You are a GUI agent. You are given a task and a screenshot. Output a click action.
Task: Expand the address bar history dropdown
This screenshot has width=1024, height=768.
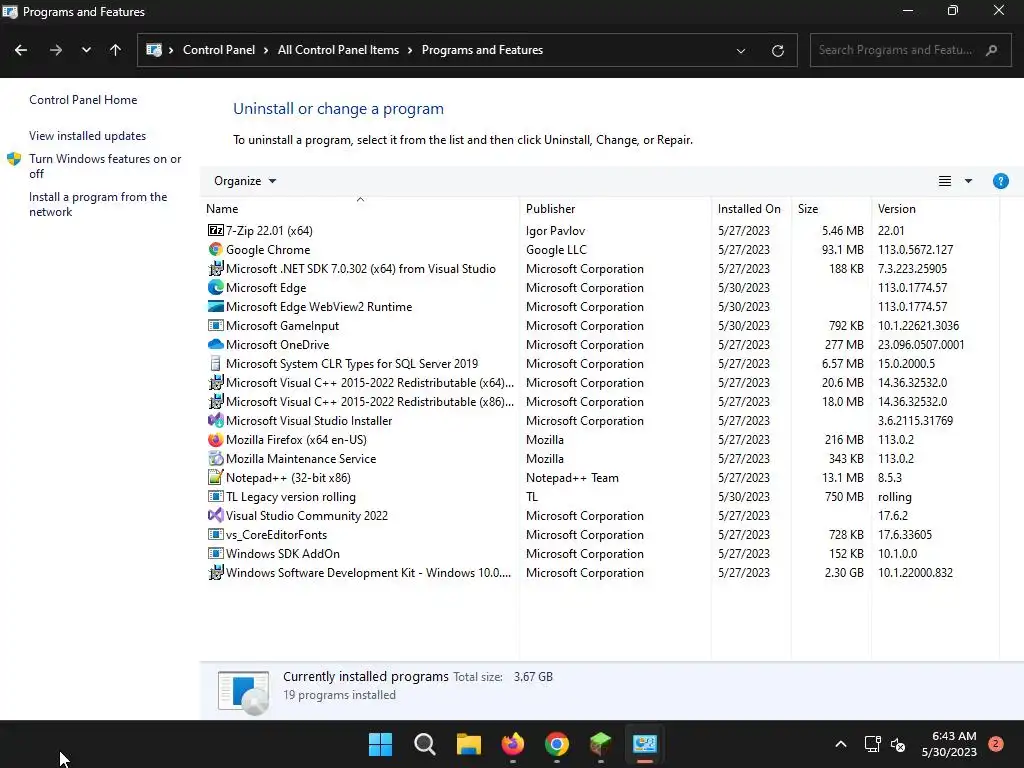click(x=741, y=51)
